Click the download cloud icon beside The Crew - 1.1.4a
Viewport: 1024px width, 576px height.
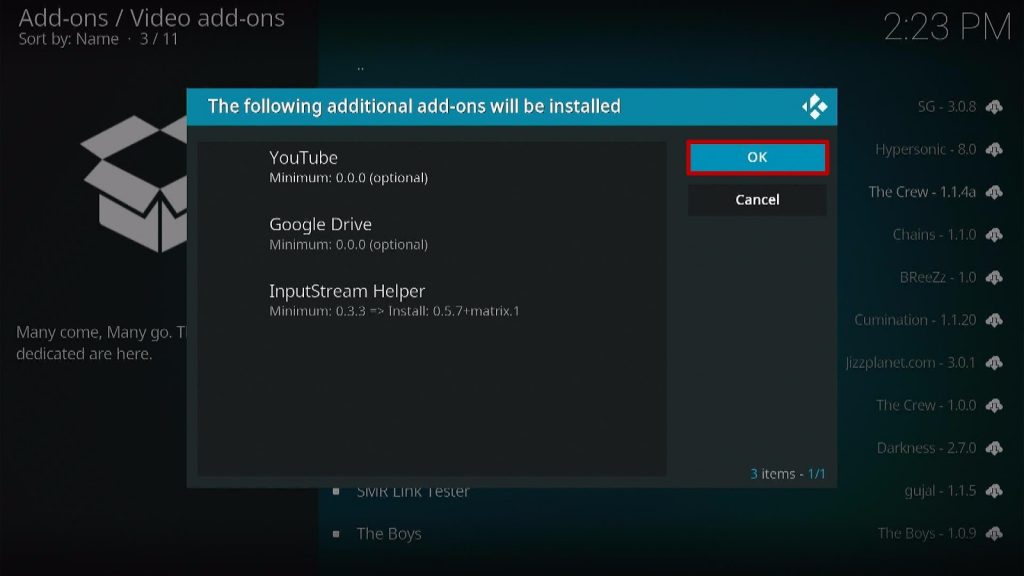(x=994, y=192)
